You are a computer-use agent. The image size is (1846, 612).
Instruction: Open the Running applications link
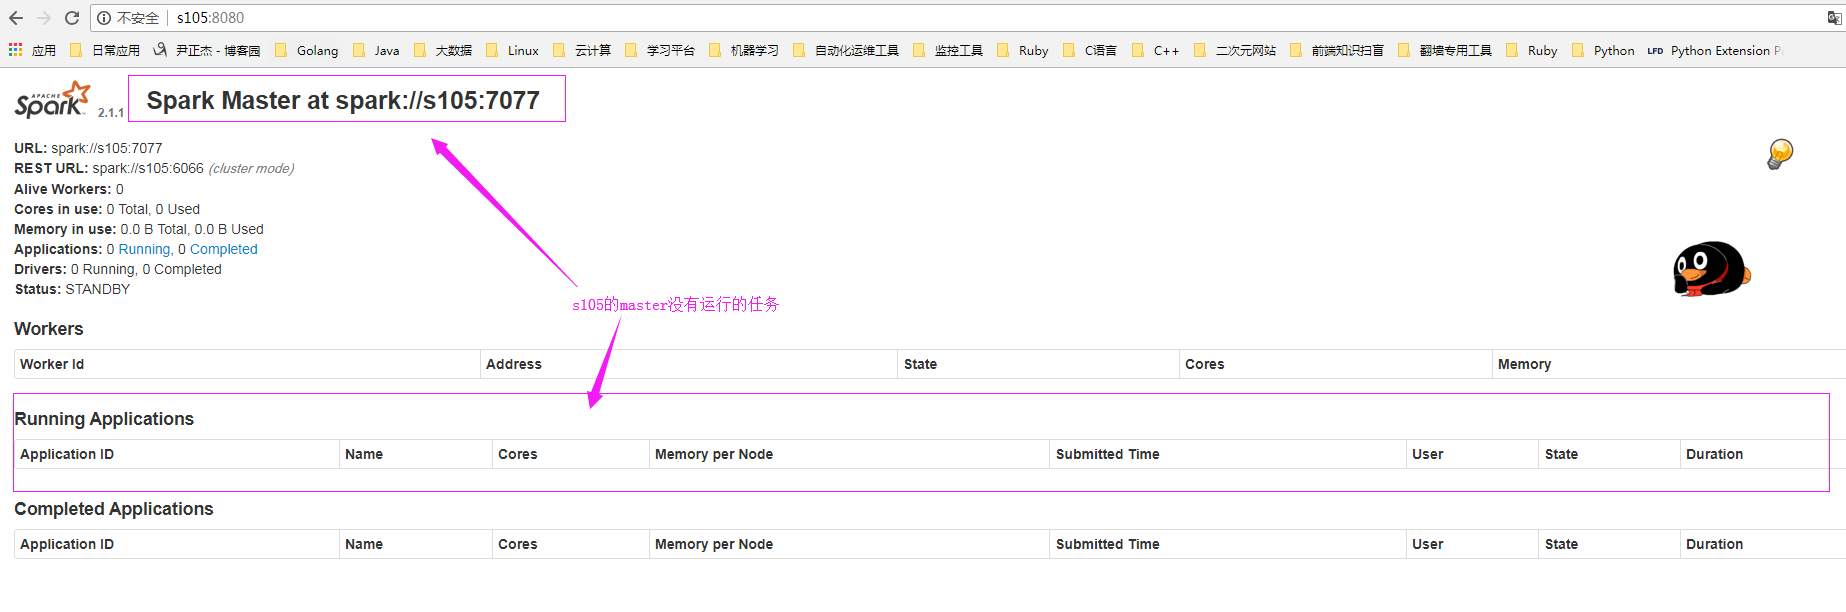pyautogui.click(x=144, y=249)
